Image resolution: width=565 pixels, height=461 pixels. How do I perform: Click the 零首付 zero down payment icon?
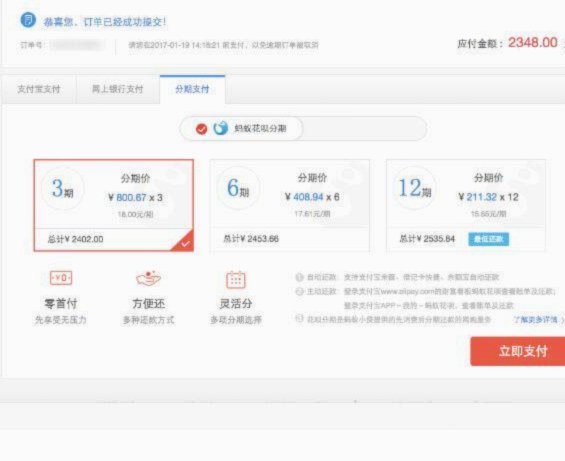coord(61,278)
